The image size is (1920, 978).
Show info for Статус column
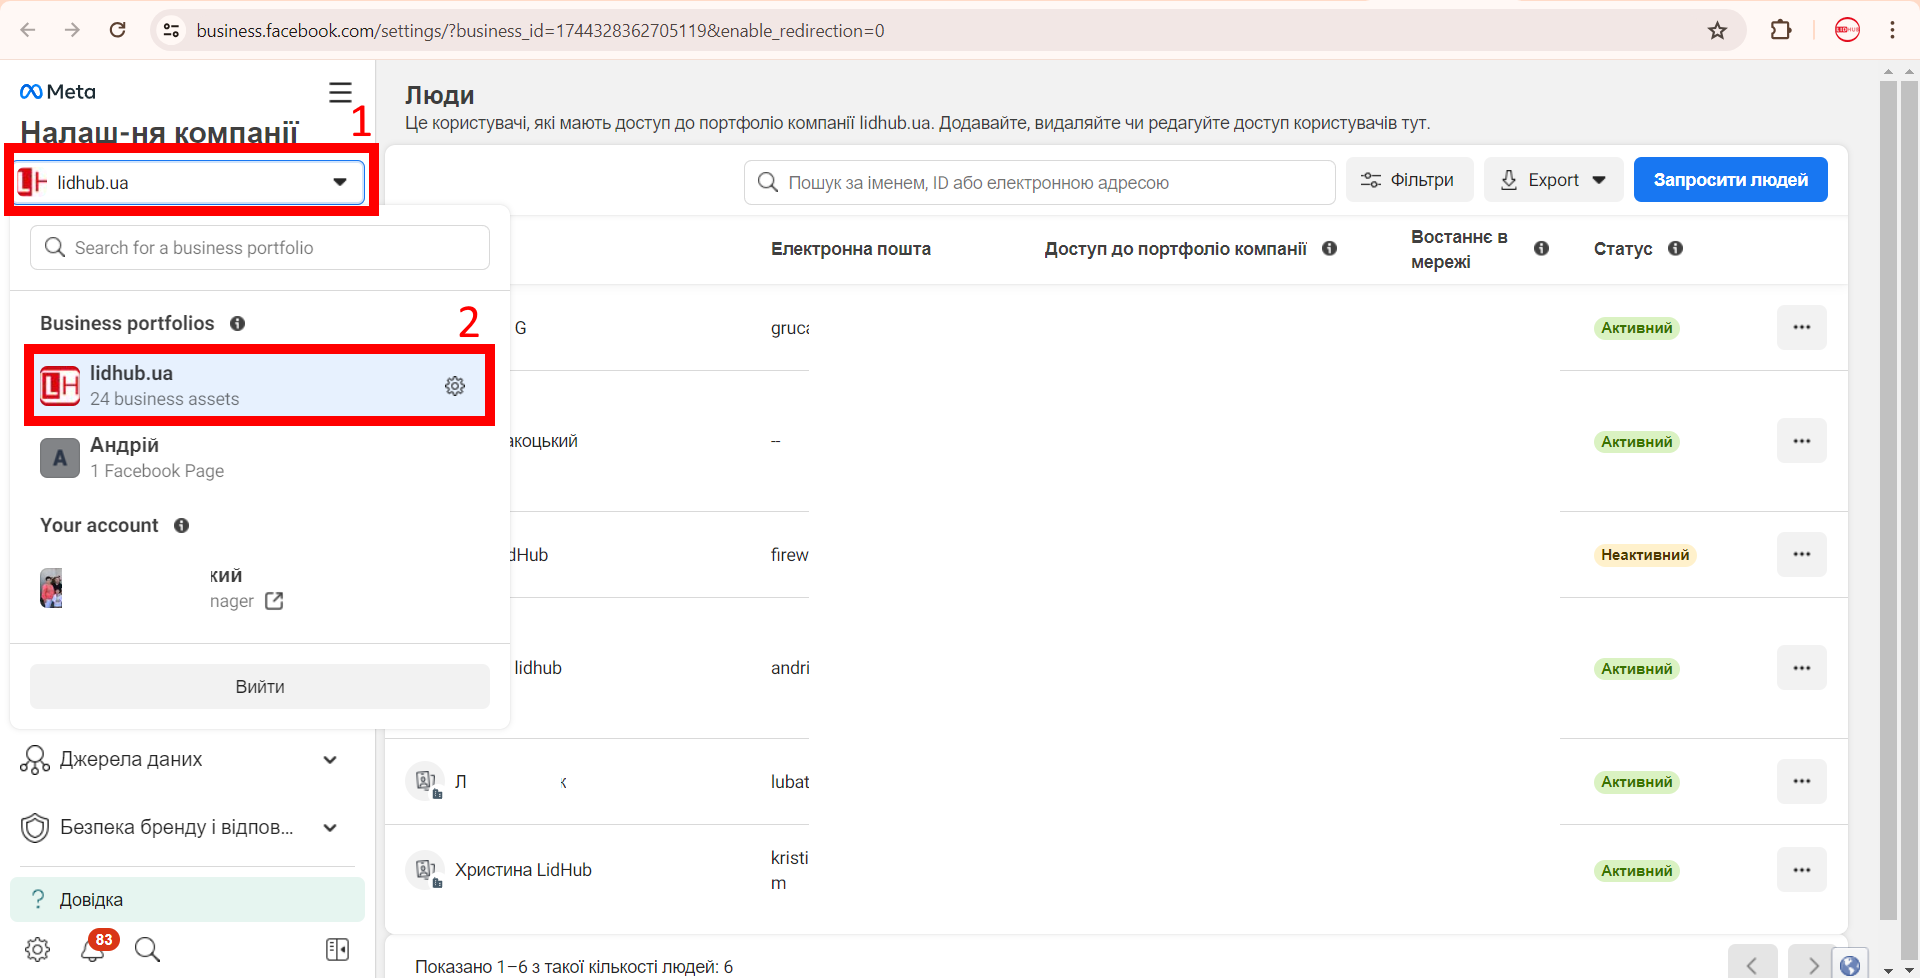tap(1676, 249)
